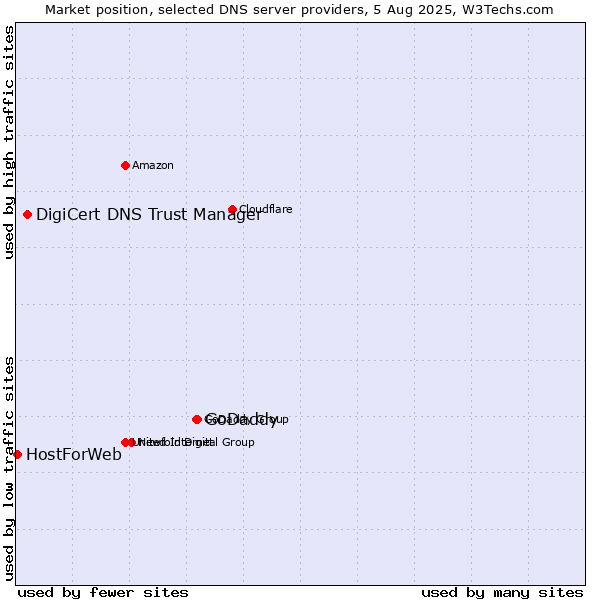Click the "used by many sites" axis label
Image resolution: width=600 pixels, height=600 pixels.
[502, 593]
